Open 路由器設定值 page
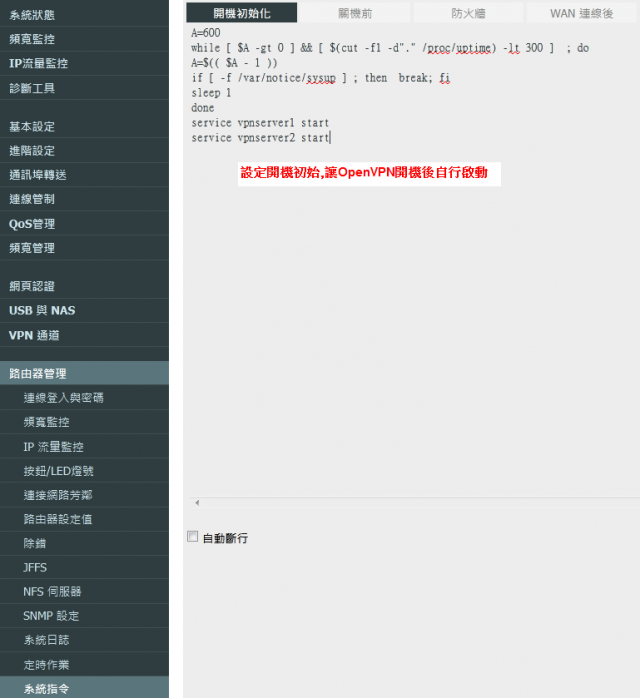This screenshot has height=699, width=640. coord(84,519)
